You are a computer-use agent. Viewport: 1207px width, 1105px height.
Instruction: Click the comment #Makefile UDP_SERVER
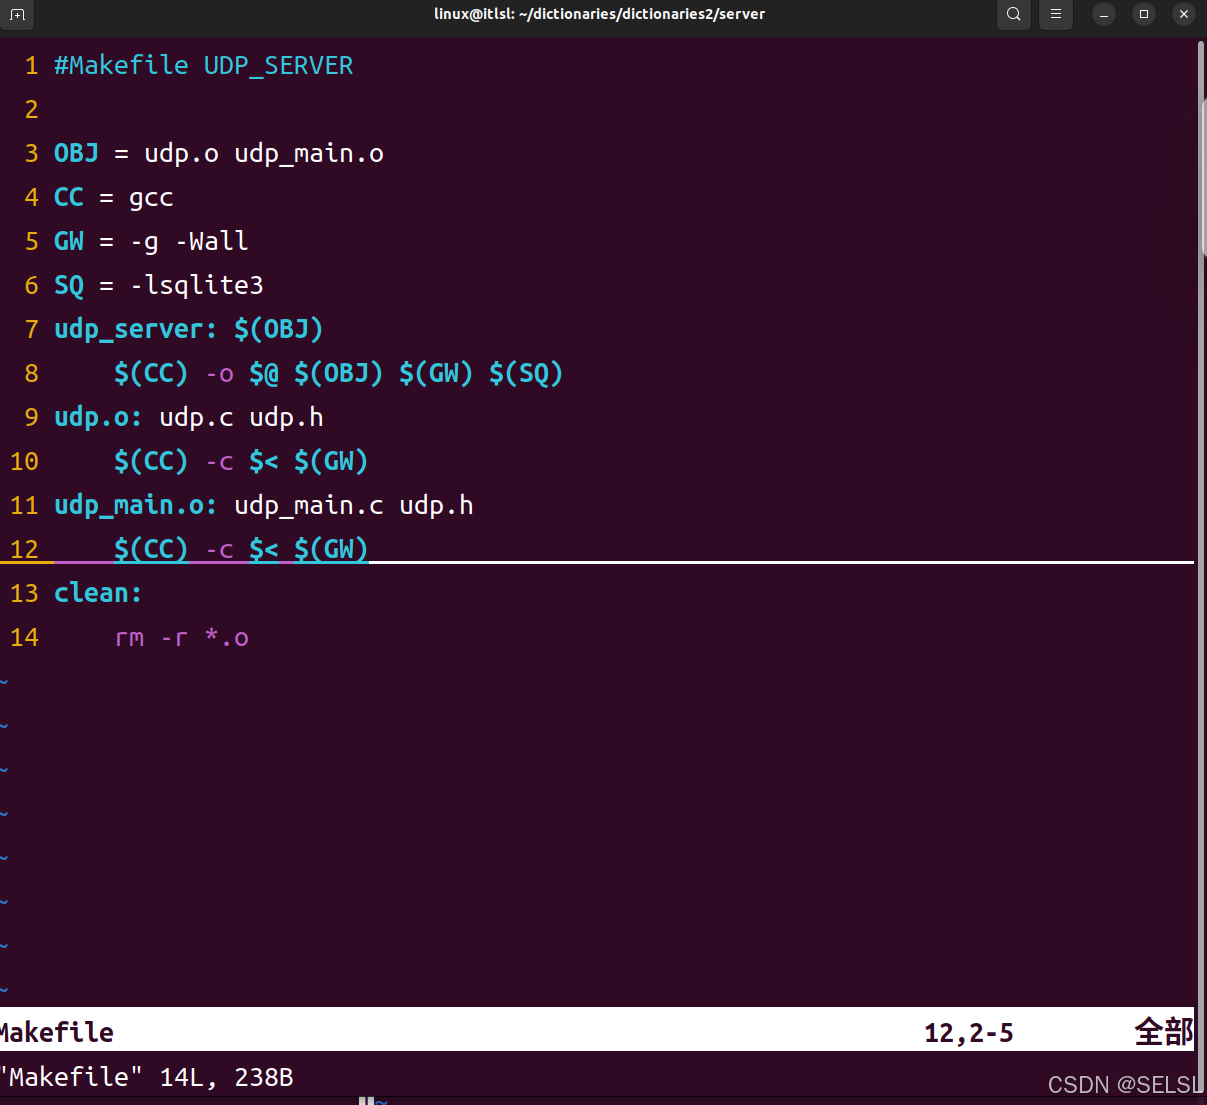click(x=203, y=64)
